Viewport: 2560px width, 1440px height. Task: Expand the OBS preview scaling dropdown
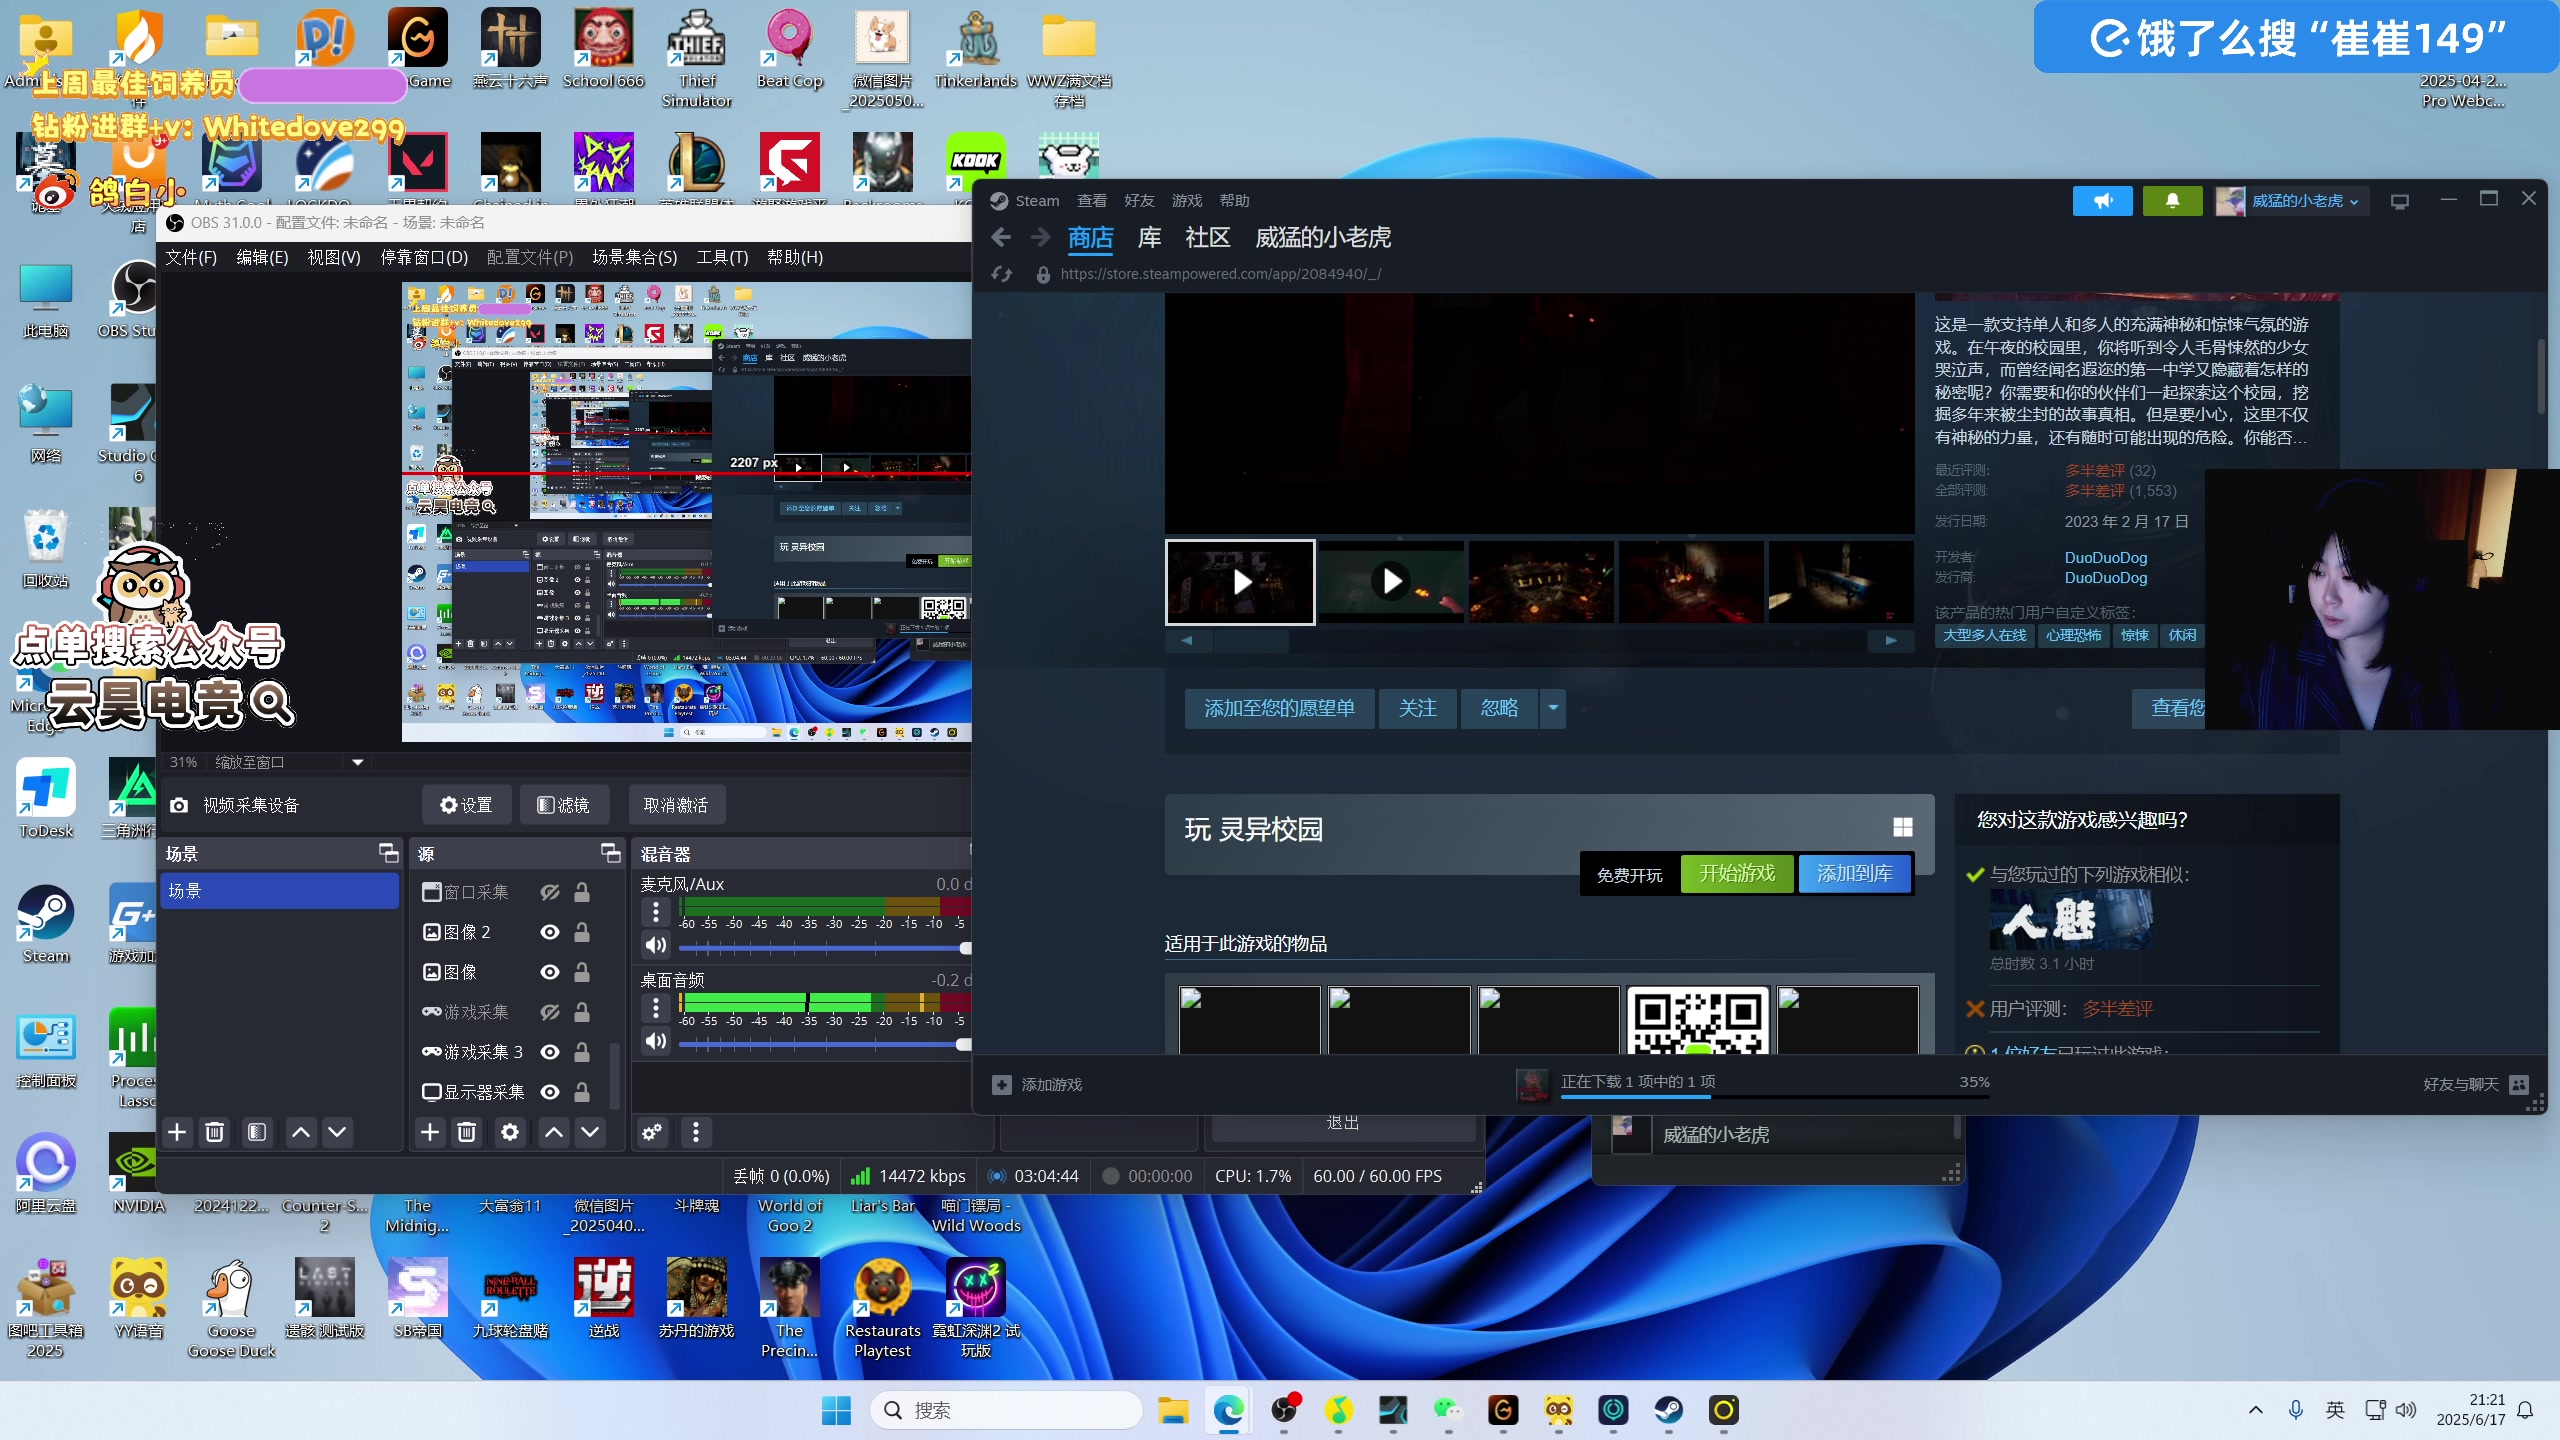[358, 762]
